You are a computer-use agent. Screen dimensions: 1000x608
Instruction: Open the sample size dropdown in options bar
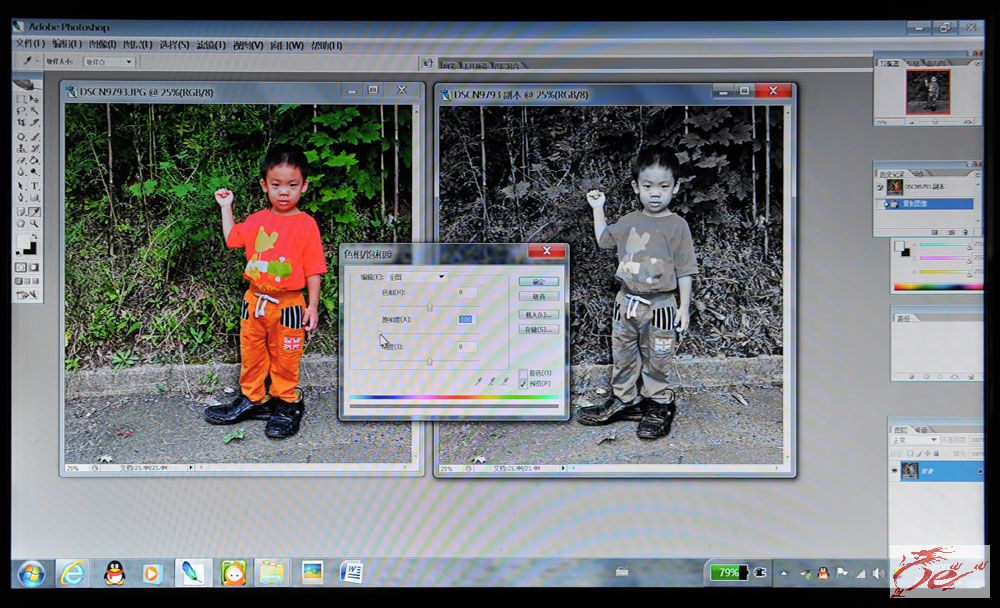(109, 62)
